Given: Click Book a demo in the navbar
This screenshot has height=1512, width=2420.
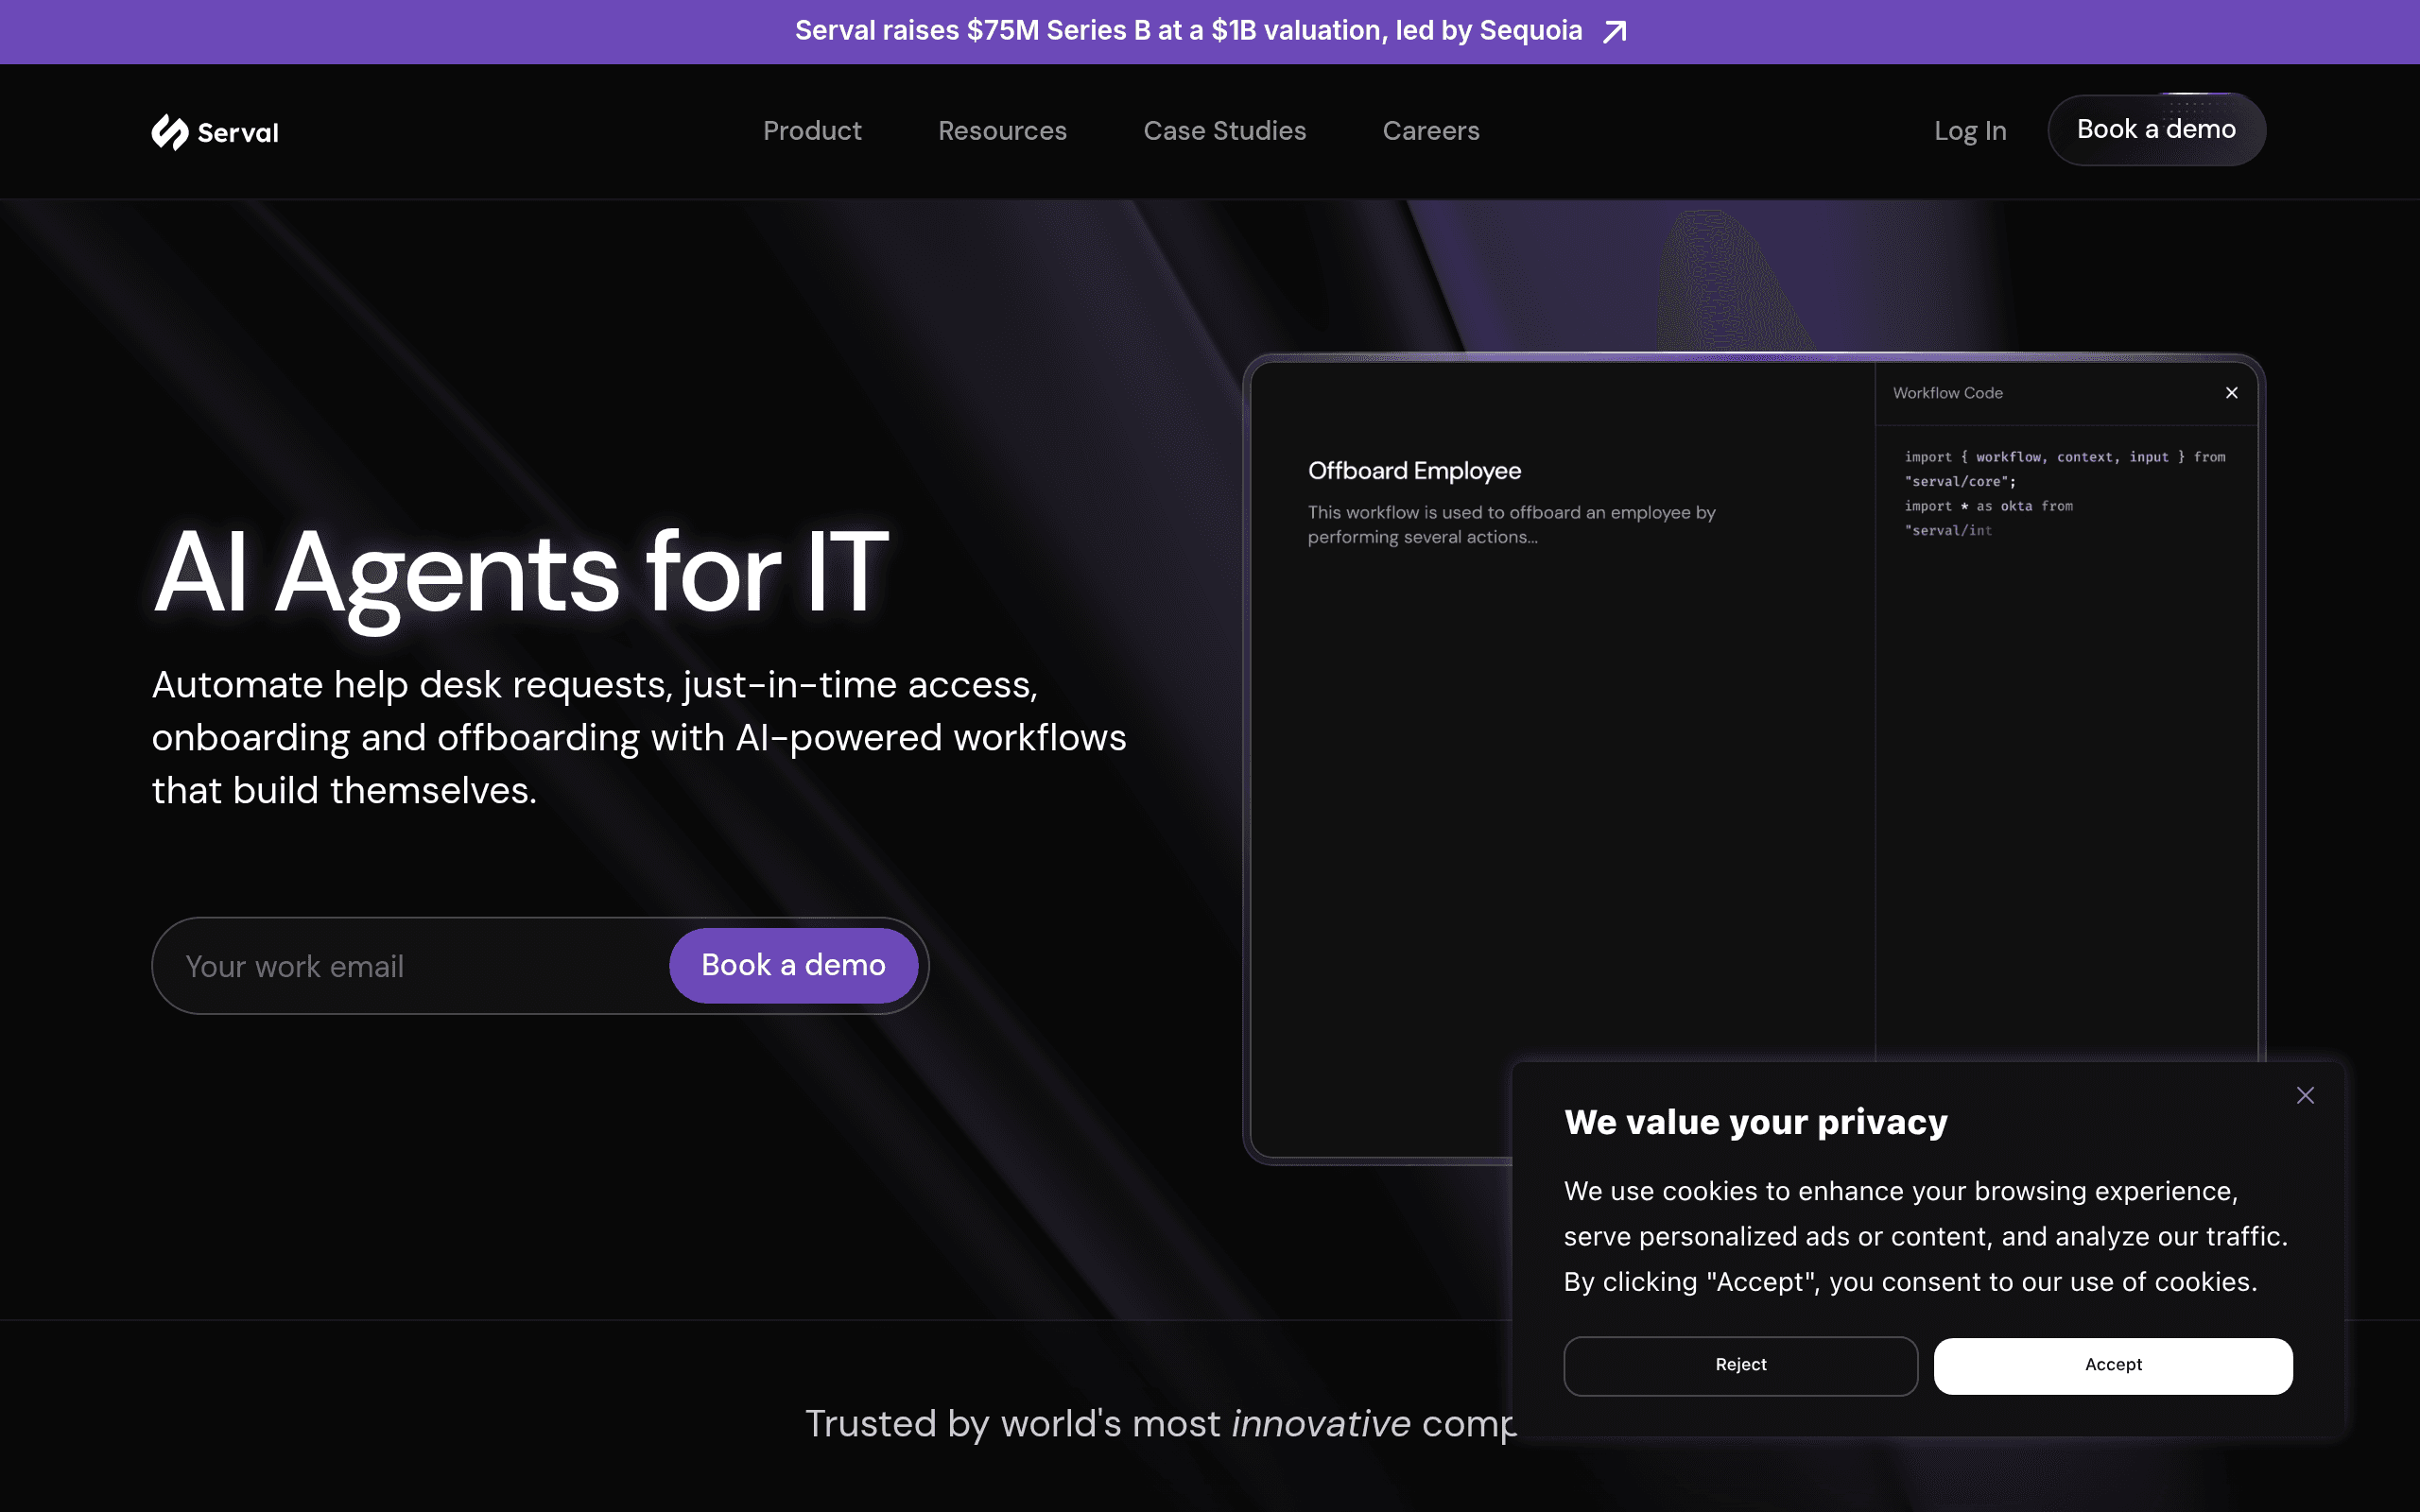Looking at the screenshot, I should (2156, 130).
